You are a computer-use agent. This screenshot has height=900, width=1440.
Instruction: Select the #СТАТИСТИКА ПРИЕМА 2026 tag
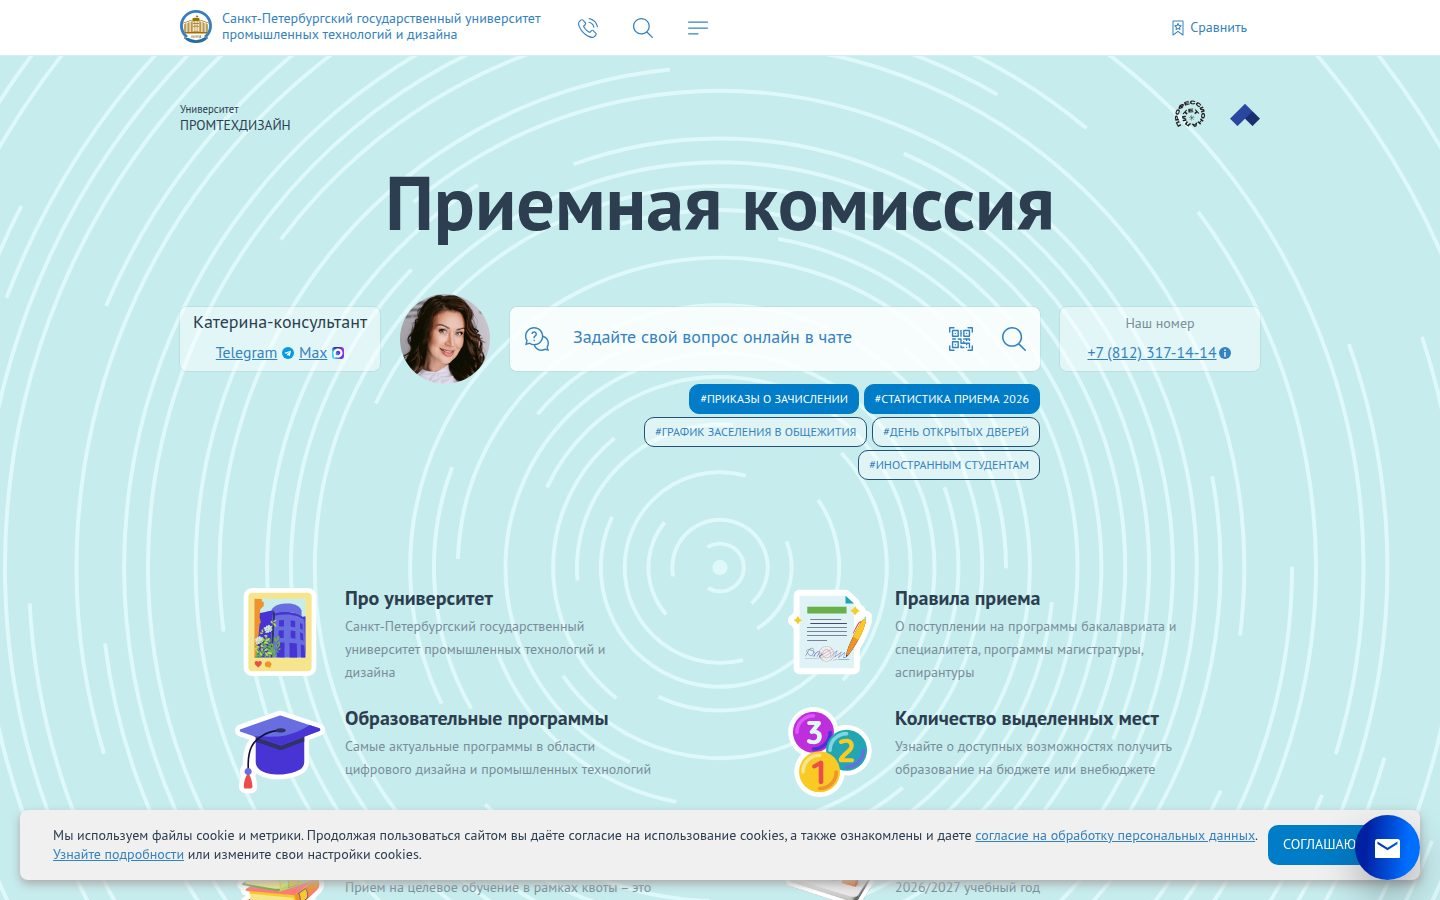[x=952, y=399]
